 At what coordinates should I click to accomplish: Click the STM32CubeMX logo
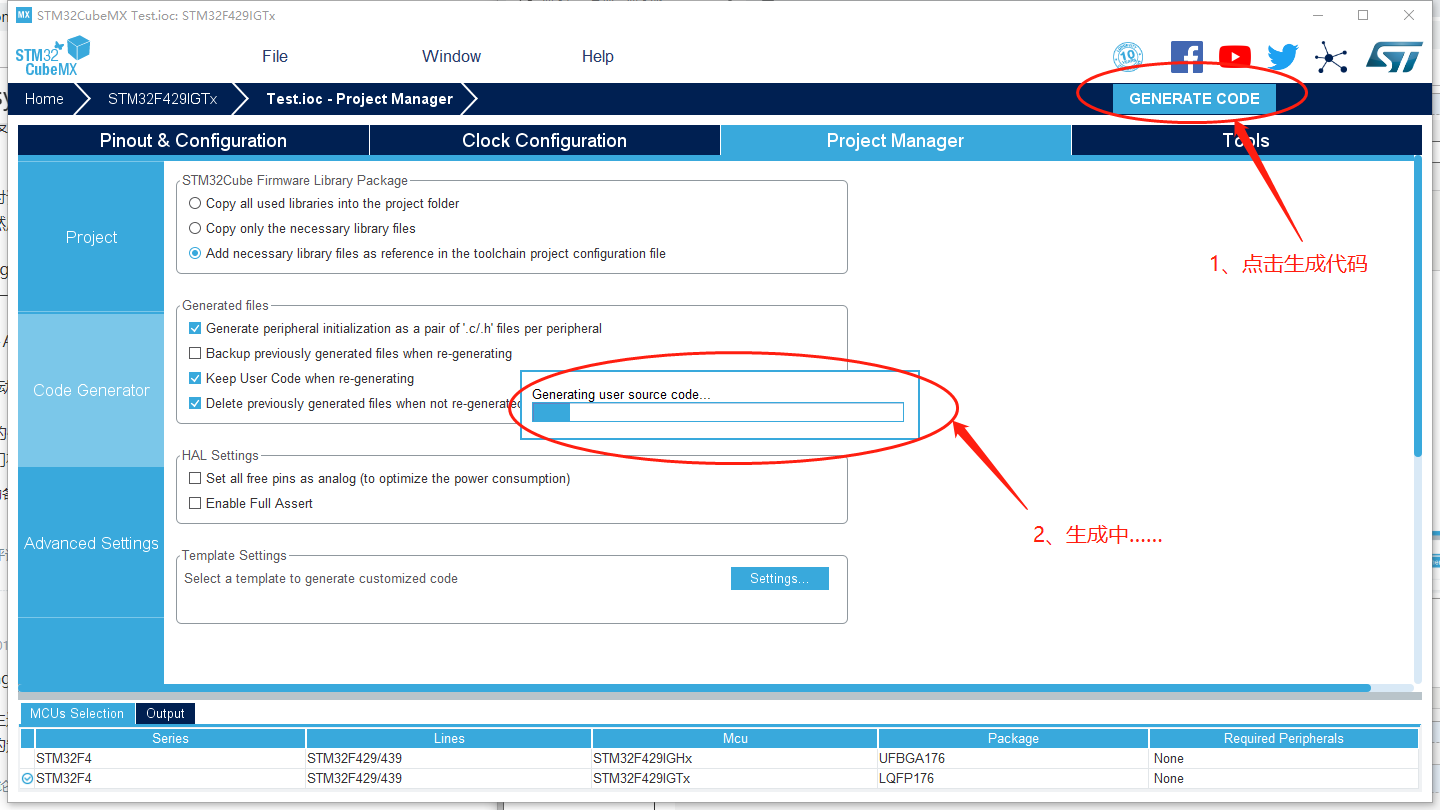(x=52, y=56)
